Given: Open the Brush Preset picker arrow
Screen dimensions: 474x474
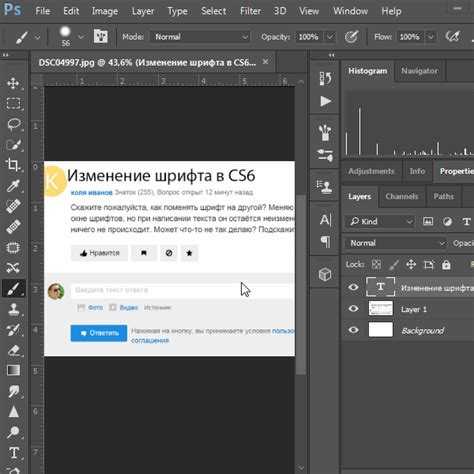Looking at the screenshot, I should click(x=81, y=37).
